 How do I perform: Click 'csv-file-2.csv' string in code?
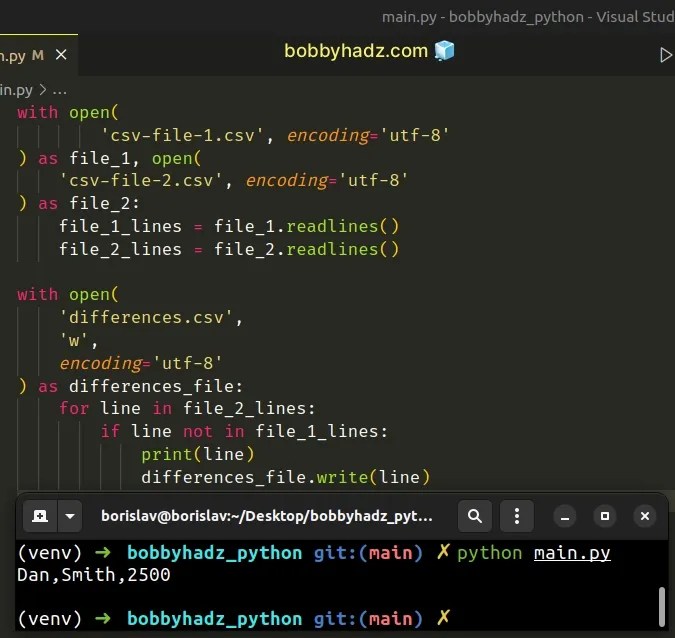pos(141,180)
